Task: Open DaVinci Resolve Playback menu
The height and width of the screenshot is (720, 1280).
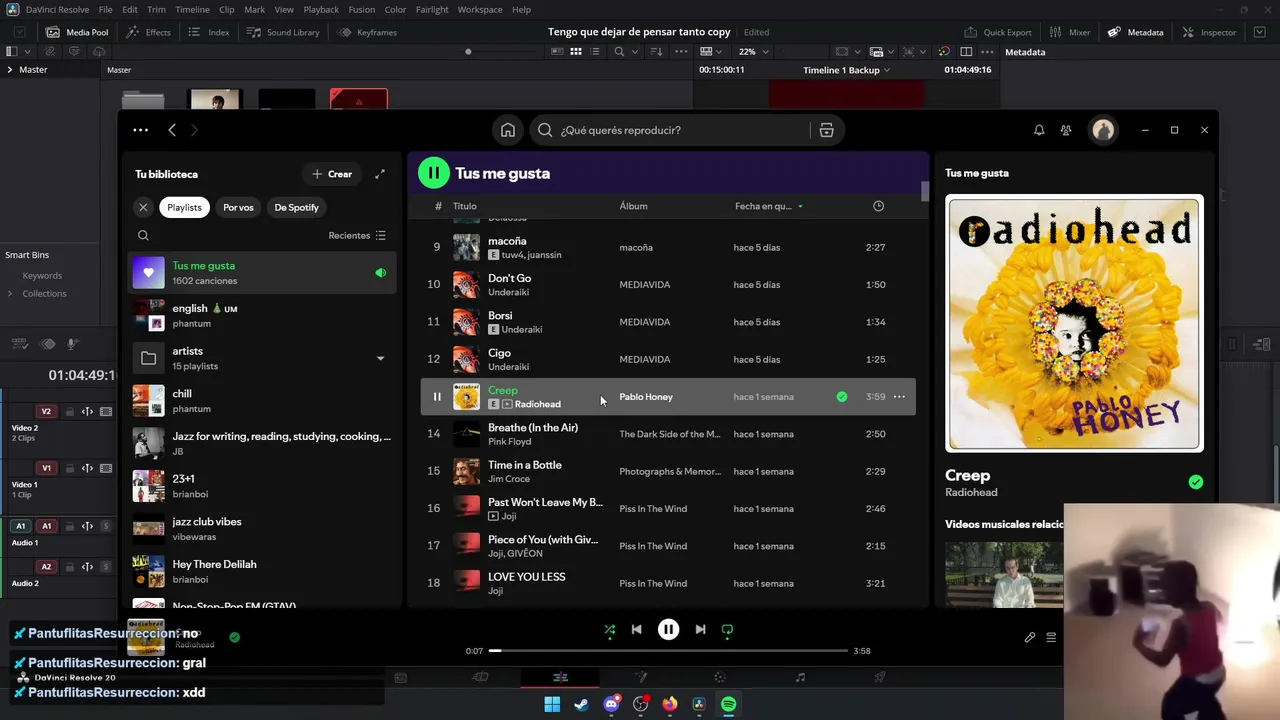Action: pyautogui.click(x=321, y=10)
